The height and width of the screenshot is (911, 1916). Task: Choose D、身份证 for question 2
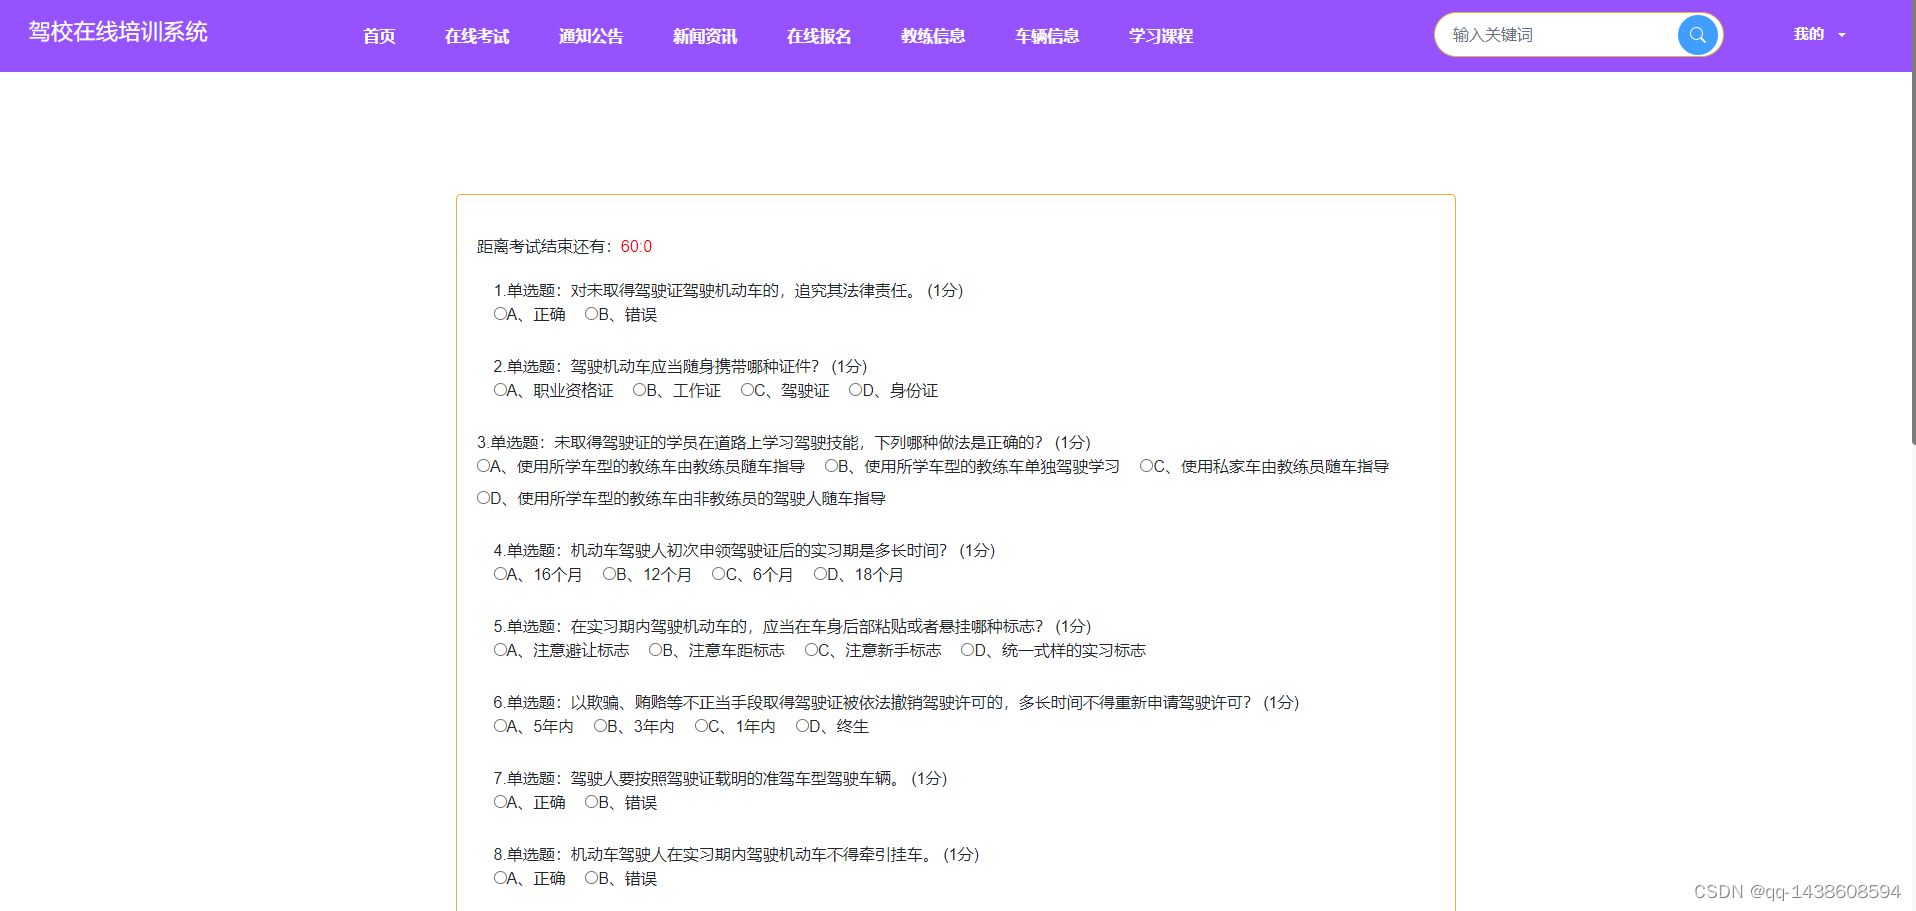(855, 390)
